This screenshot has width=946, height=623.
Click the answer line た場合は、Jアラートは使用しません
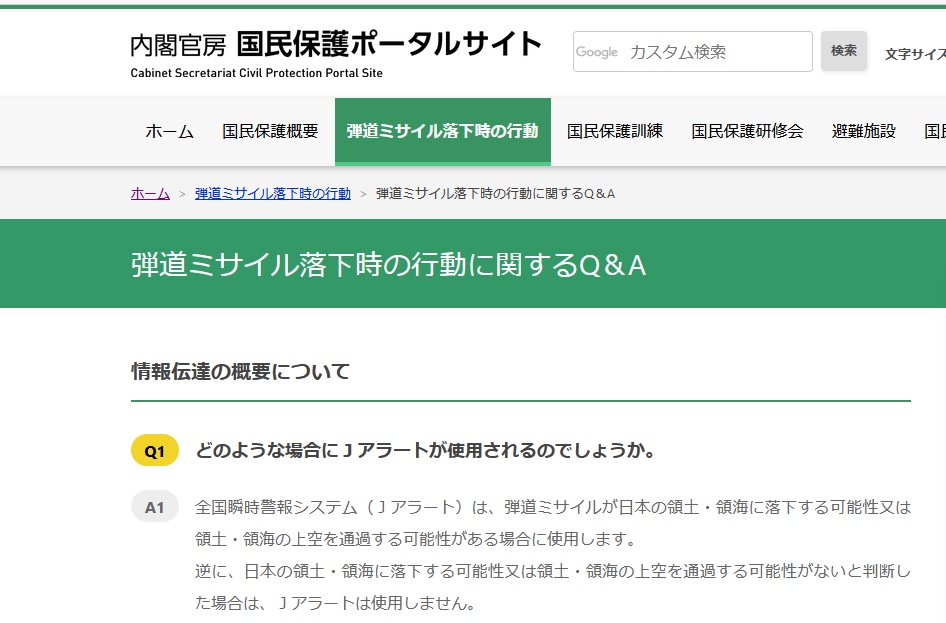pos(335,603)
